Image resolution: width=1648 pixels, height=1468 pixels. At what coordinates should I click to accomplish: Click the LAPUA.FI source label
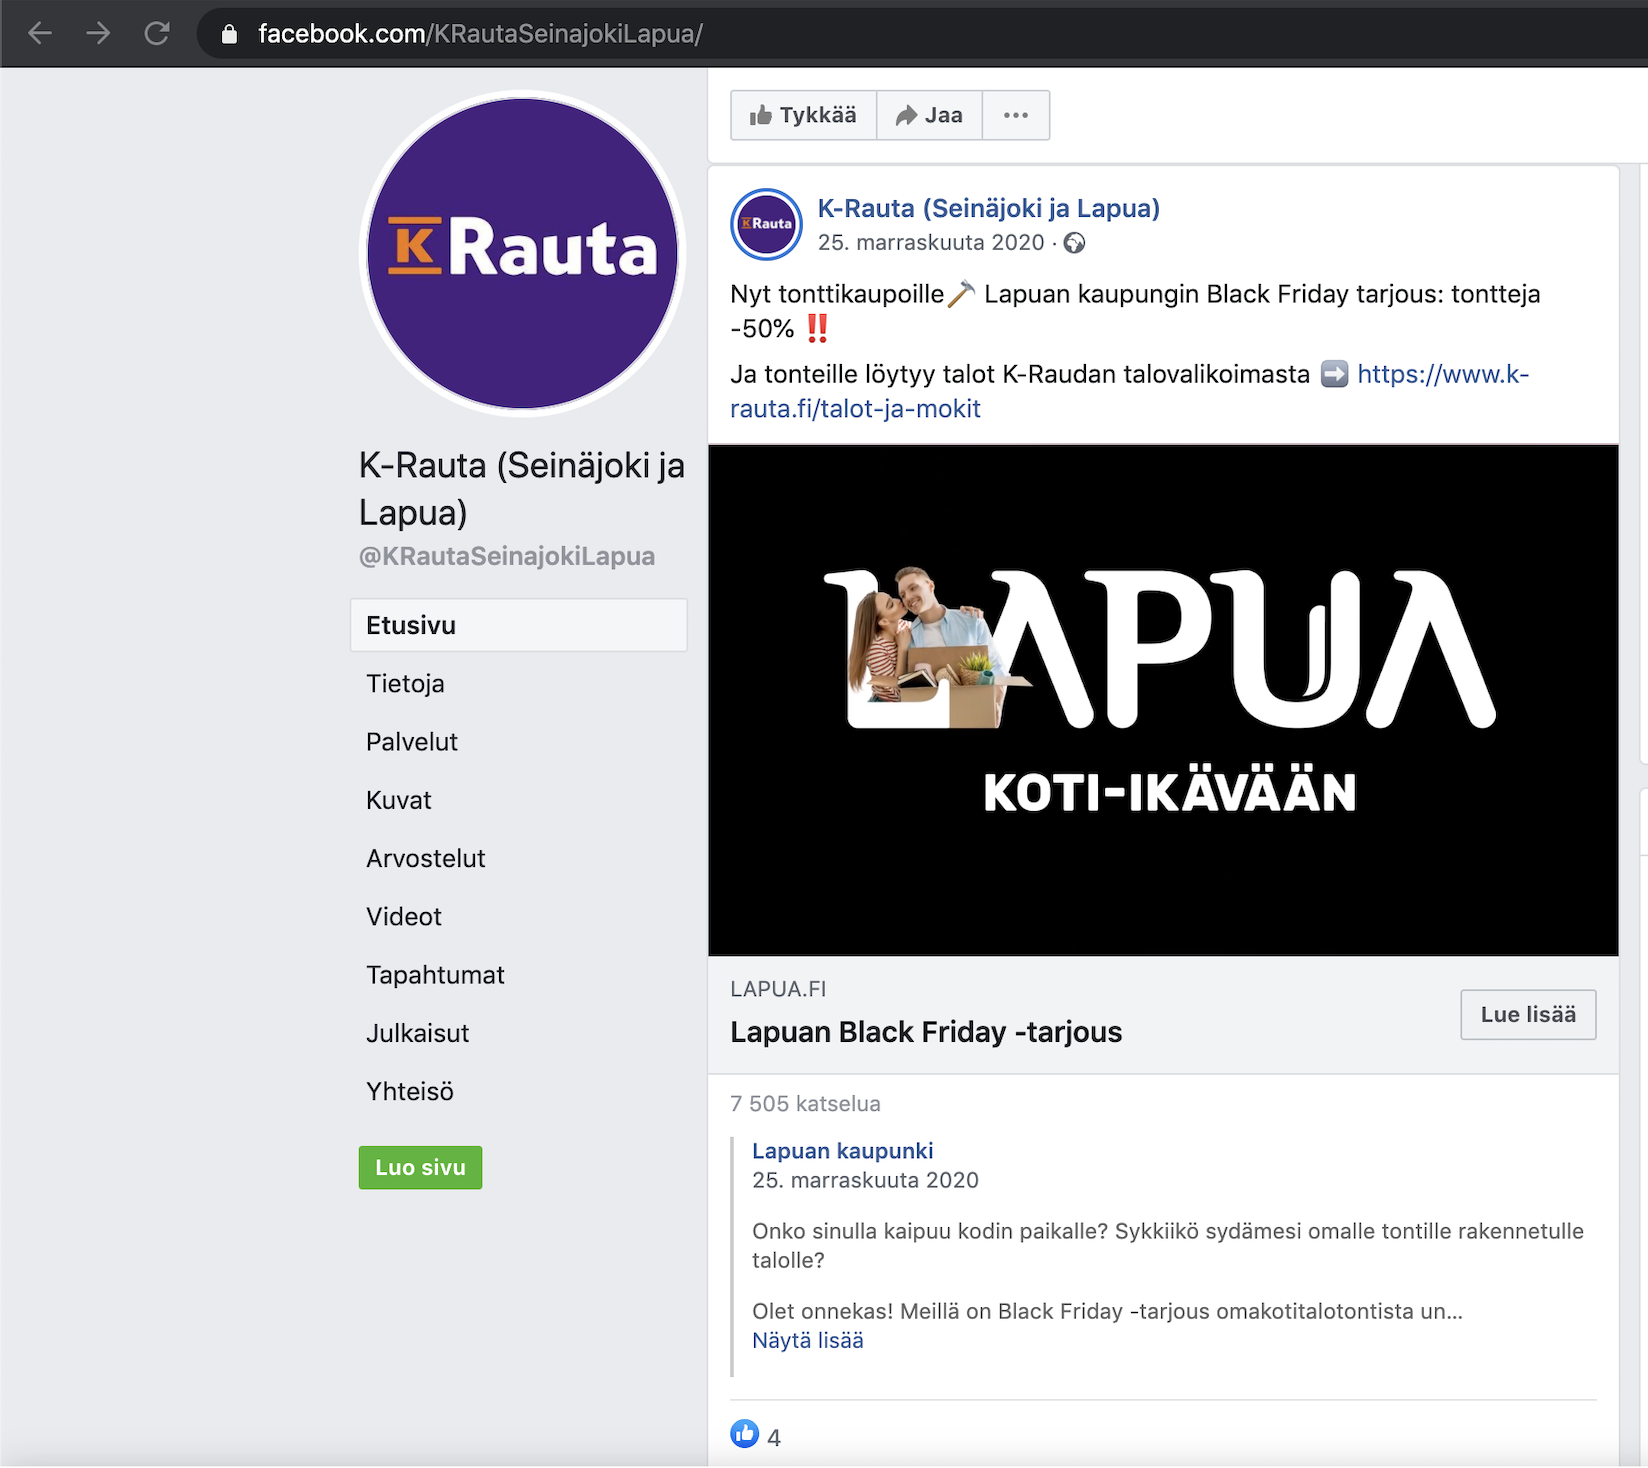coord(778,989)
